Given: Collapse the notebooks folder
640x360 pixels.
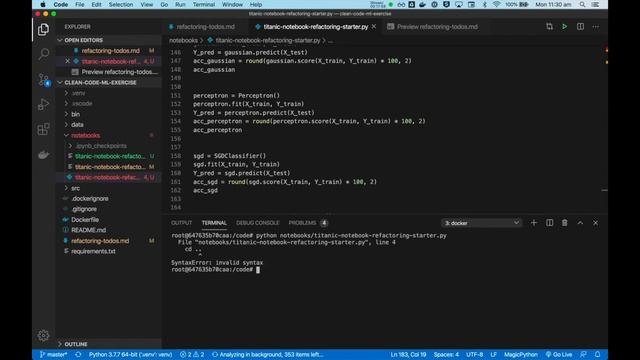Looking at the screenshot, I should point(85,136).
